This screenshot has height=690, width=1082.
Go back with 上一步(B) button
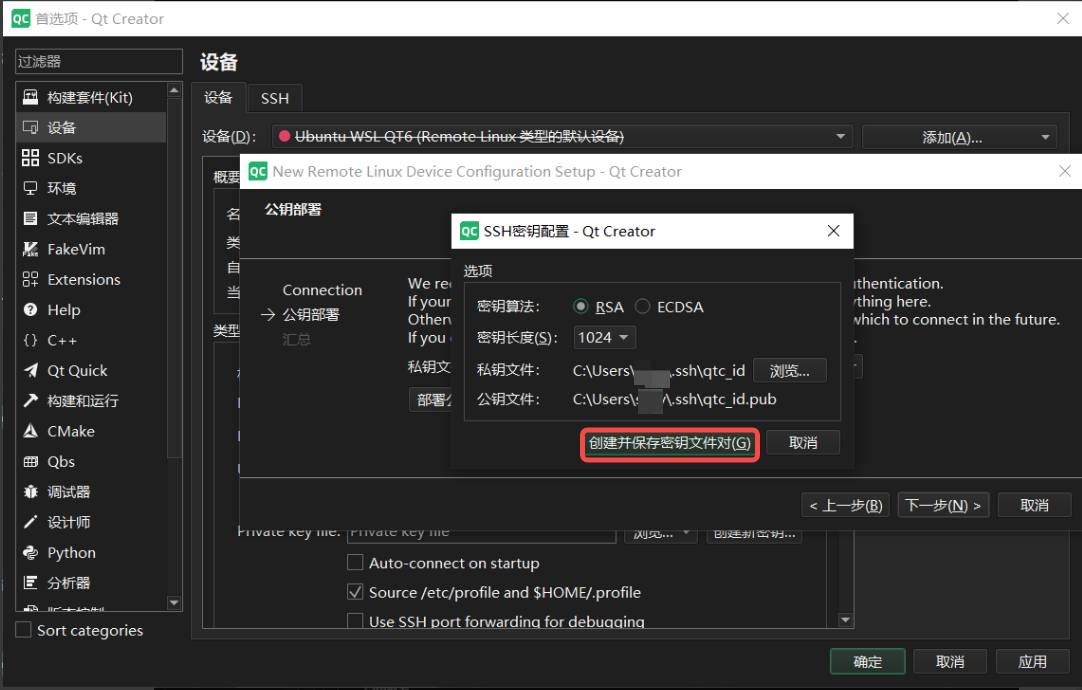coord(846,506)
